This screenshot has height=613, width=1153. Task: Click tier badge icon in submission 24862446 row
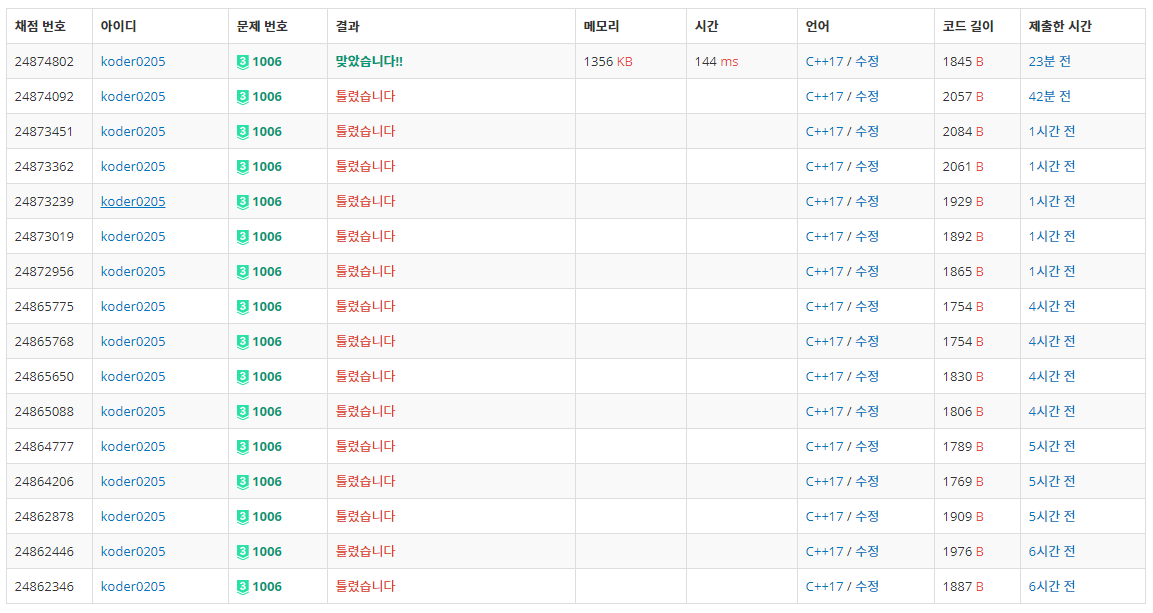(x=243, y=552)
